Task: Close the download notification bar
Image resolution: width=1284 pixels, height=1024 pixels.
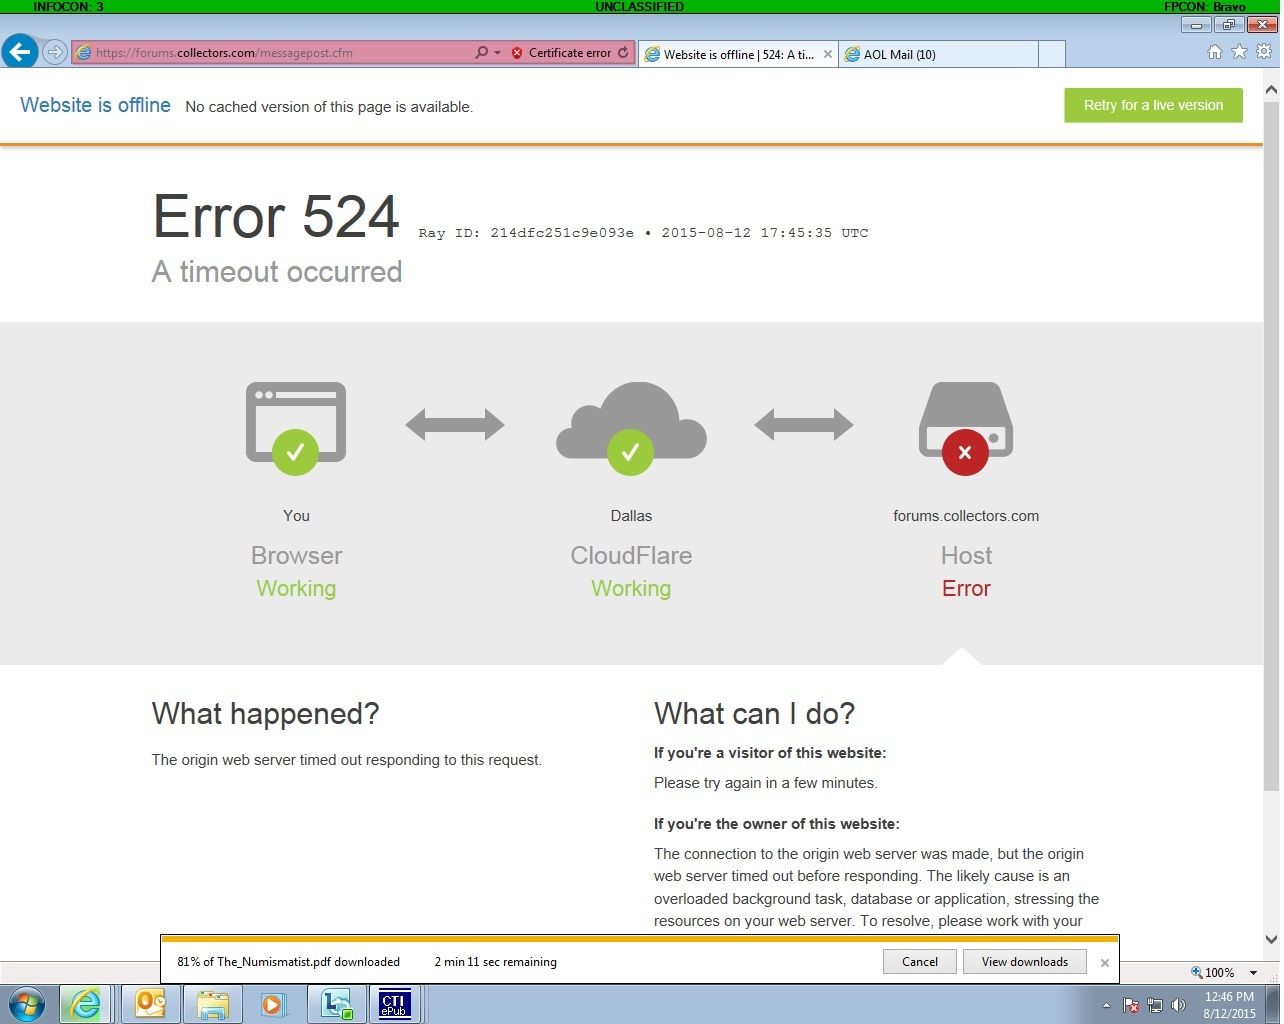Action: [1105, 963]
